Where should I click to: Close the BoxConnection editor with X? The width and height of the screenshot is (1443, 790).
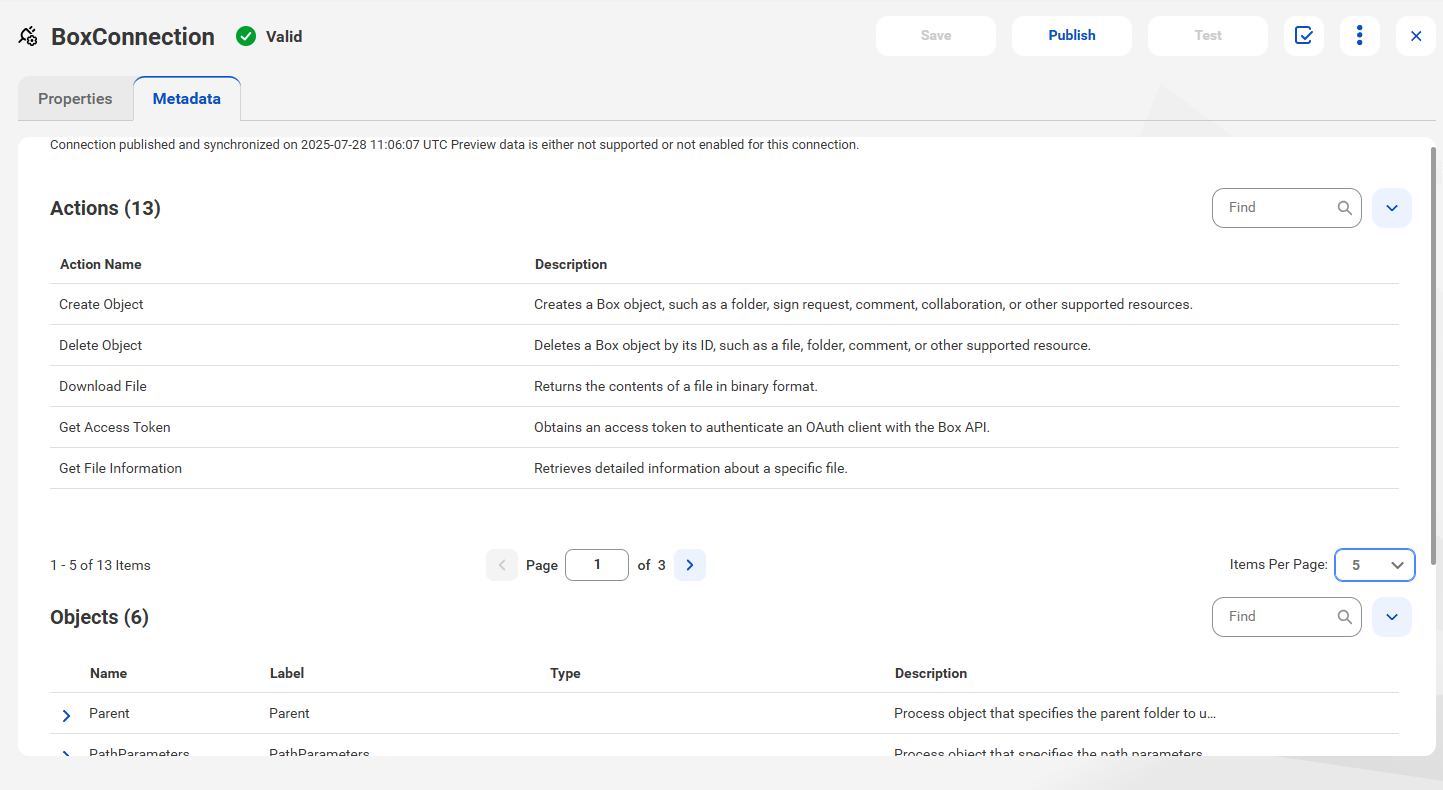click(x=1416, y=36)
